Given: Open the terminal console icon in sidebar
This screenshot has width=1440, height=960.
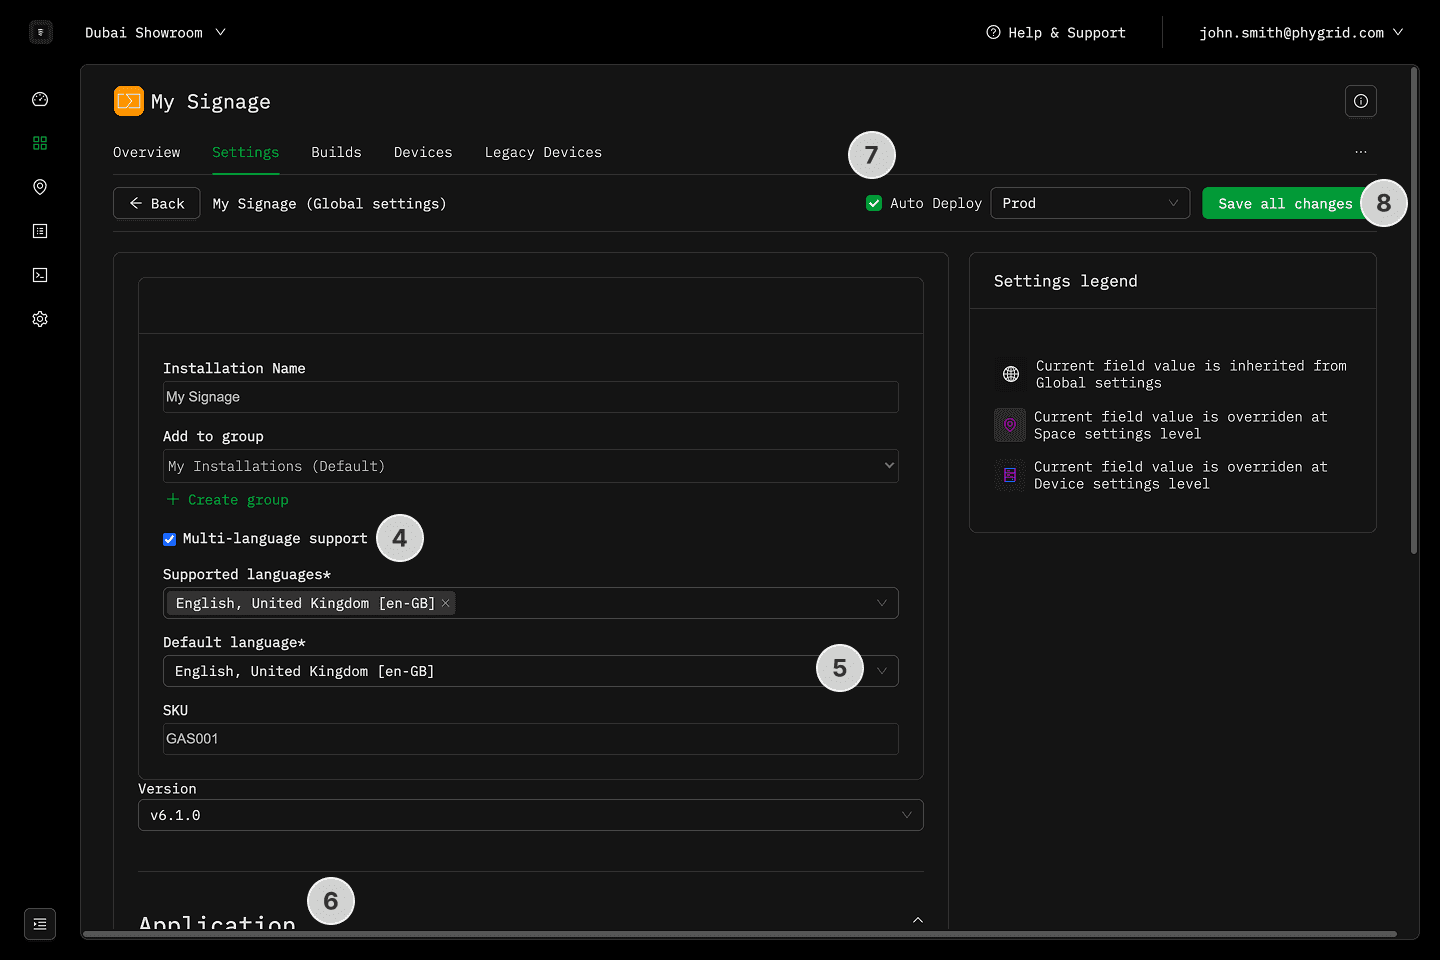Looking at the screenshot, I should (40, 275).
